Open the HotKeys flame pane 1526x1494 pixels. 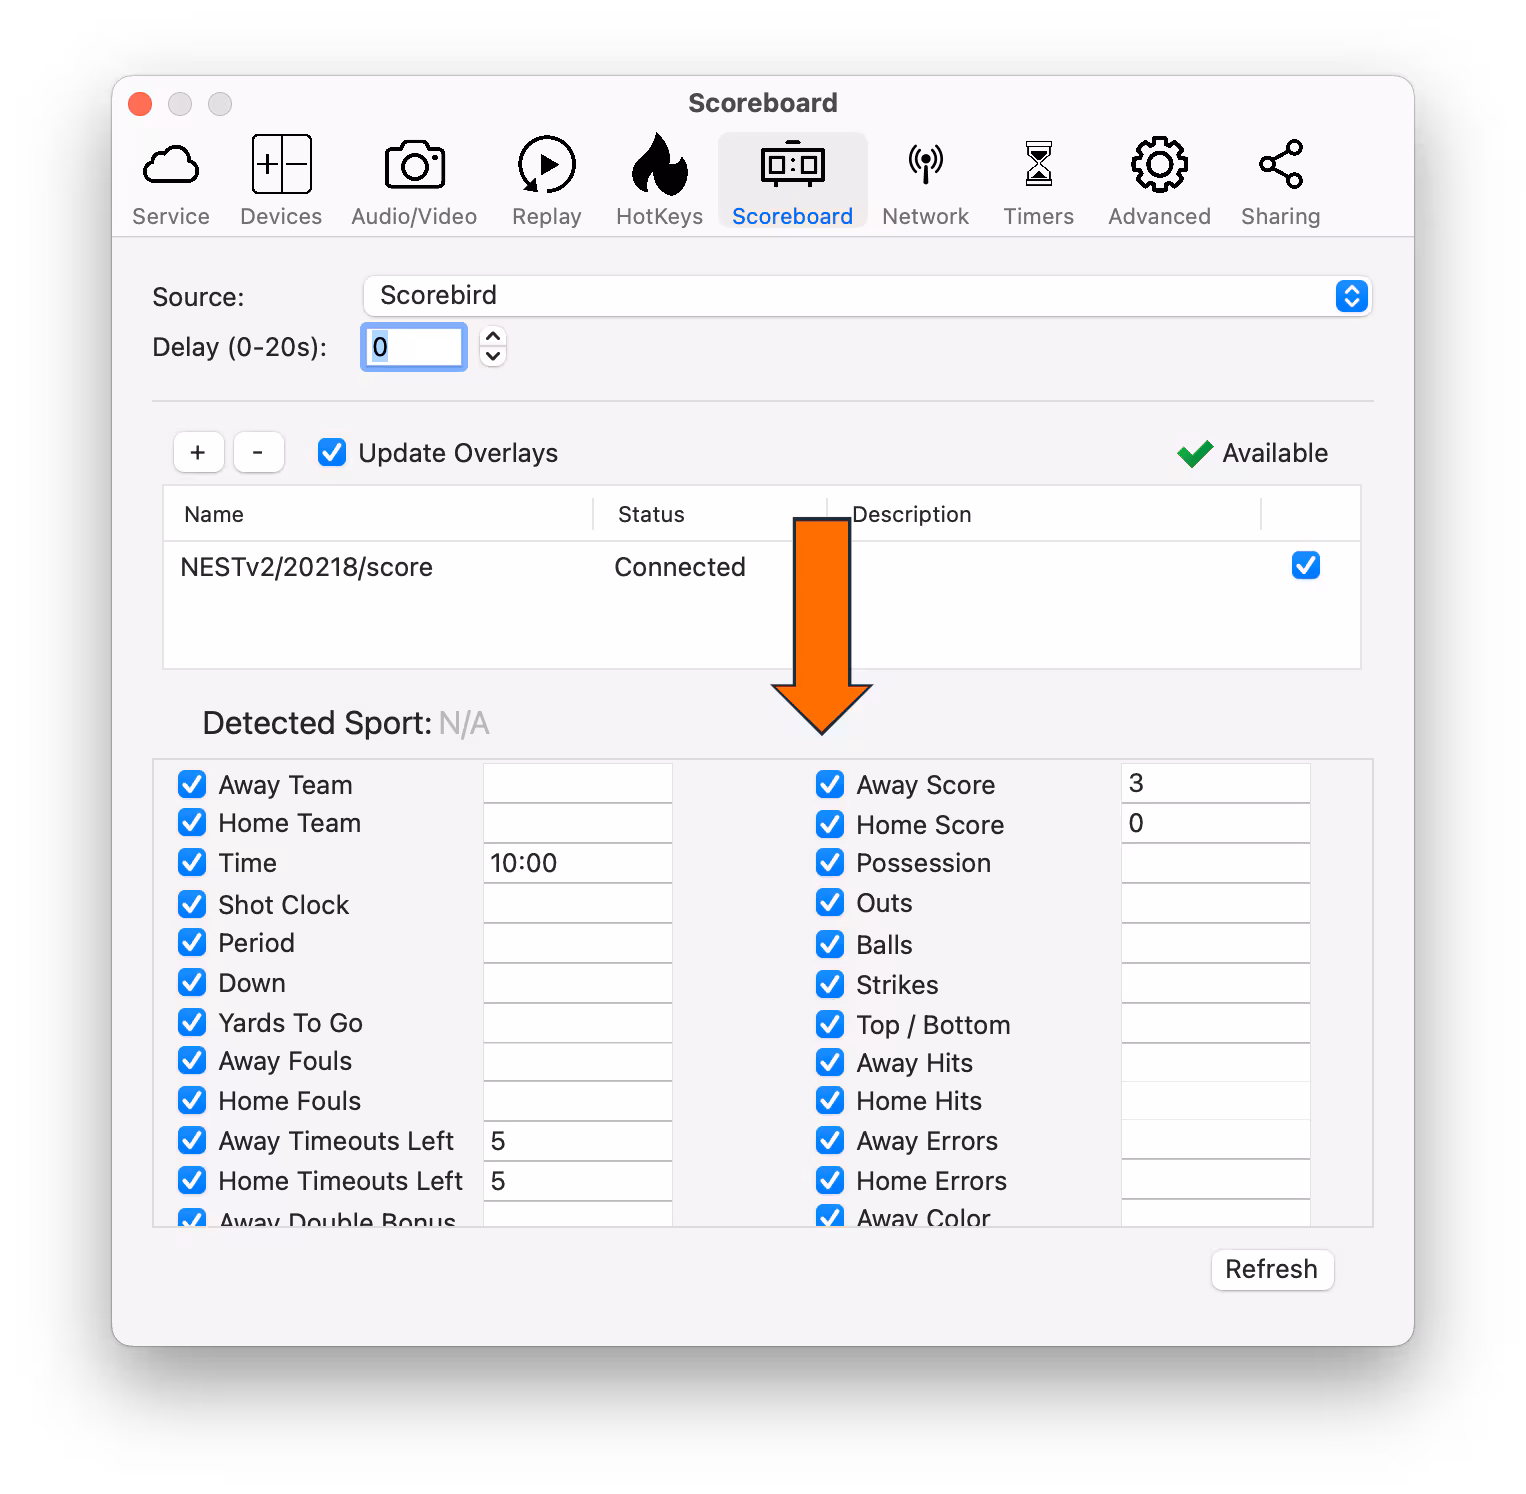click(x=659, y=183)
